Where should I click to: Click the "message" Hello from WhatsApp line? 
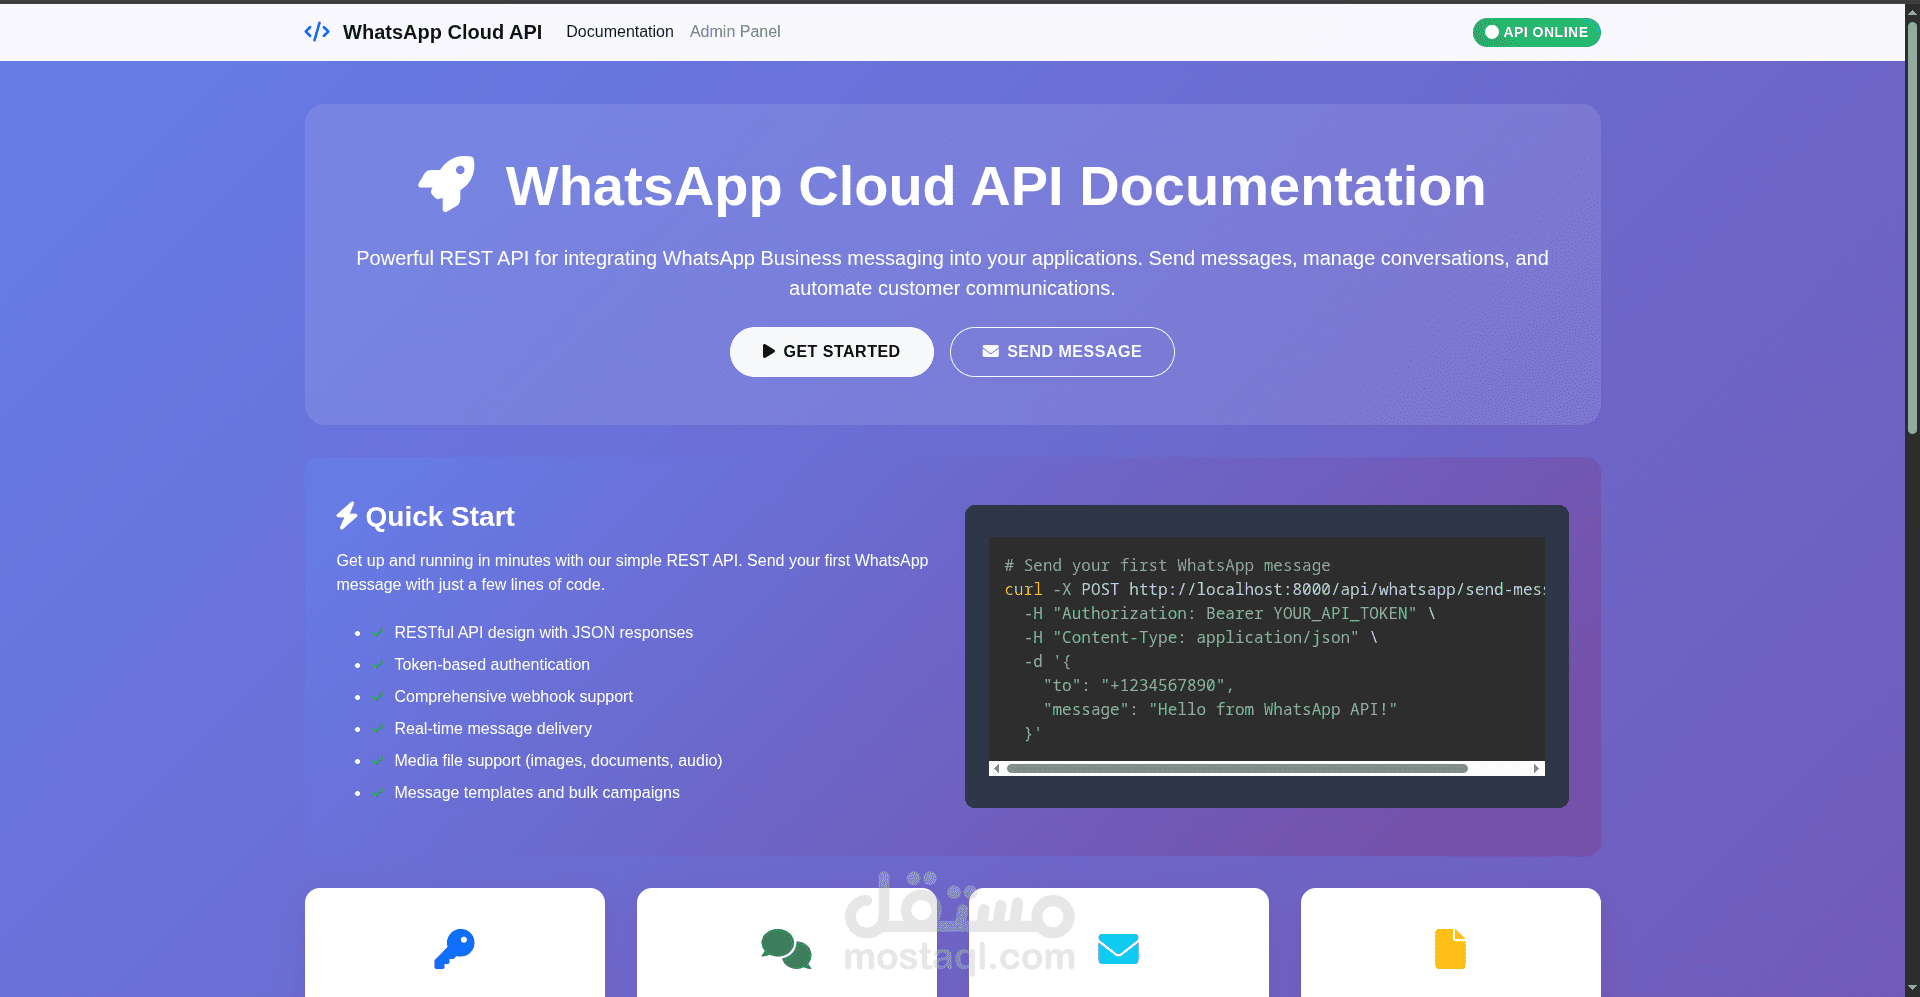(1220, 710)
